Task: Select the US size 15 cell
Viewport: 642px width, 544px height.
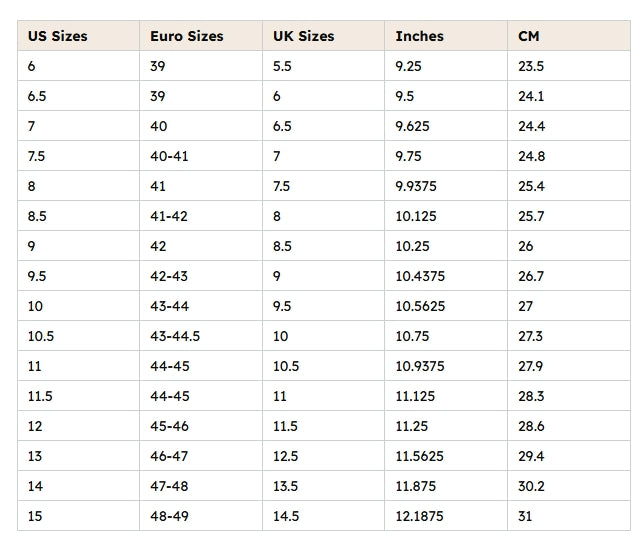Action: tap(78, 516)
